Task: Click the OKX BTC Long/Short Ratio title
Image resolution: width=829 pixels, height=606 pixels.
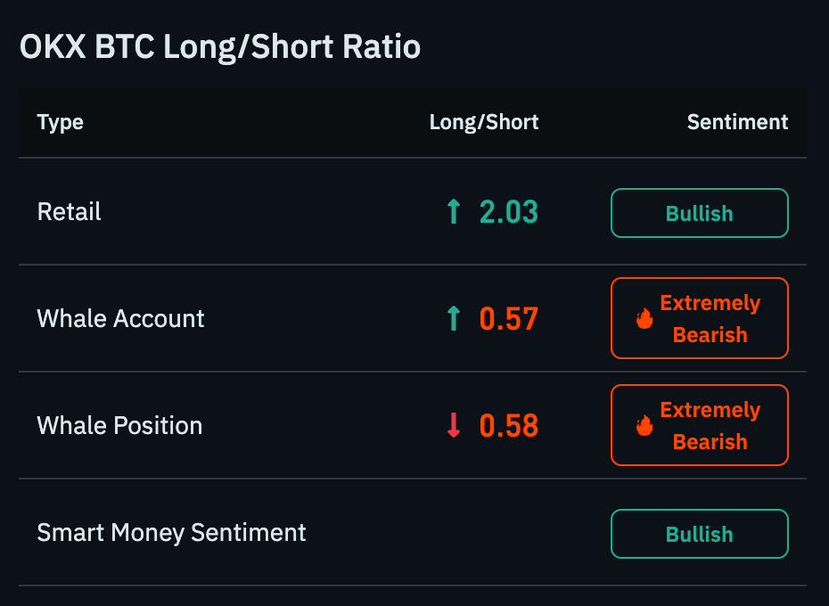Action: (x=220, y=47)
